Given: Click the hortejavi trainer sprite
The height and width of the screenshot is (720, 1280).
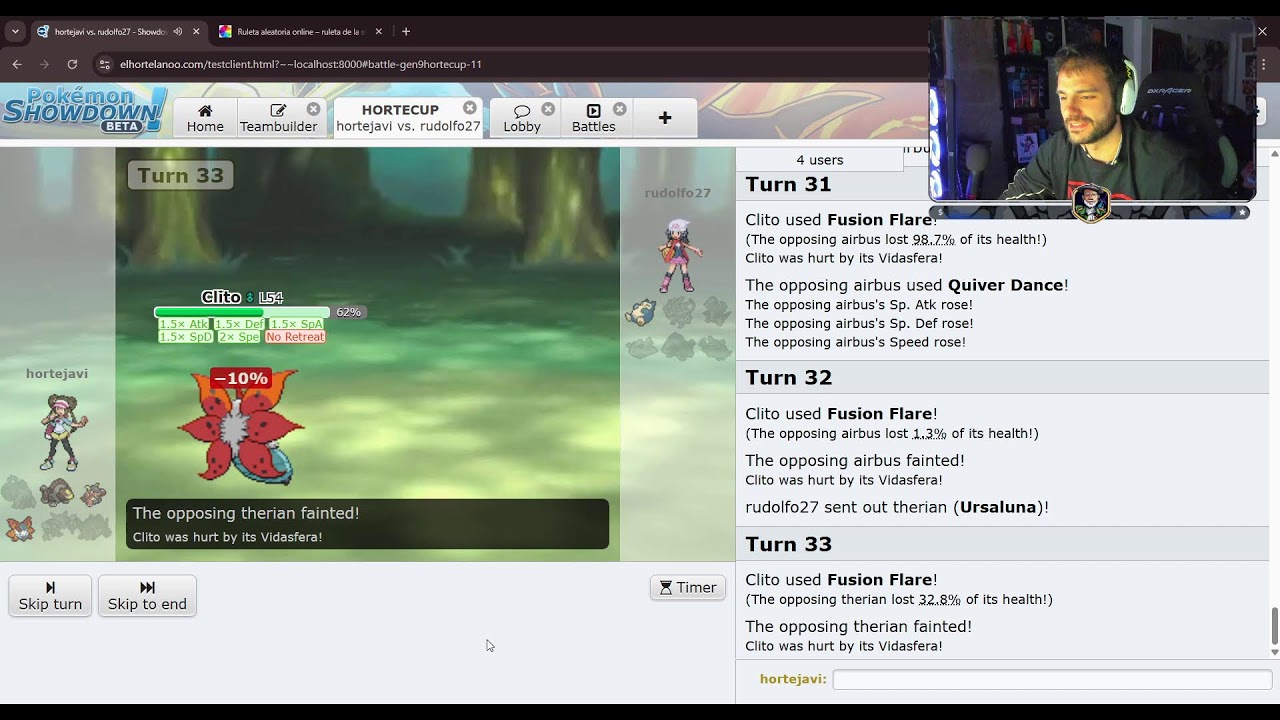Looking at the screenshot, I should (61, 431).
